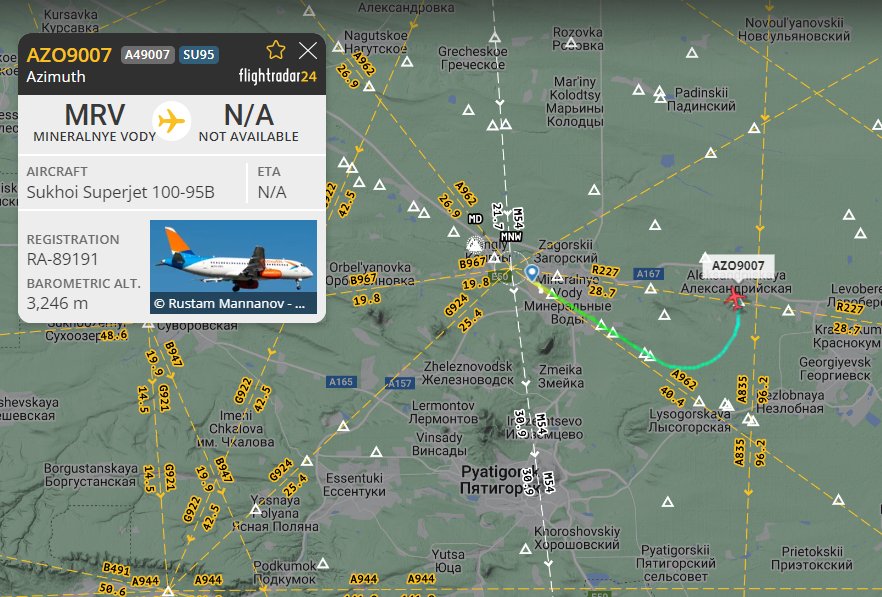This screenshot has height=597, width=882.
Task: Click the A49007 callsign badge
Action: click(x=147, y=55)
